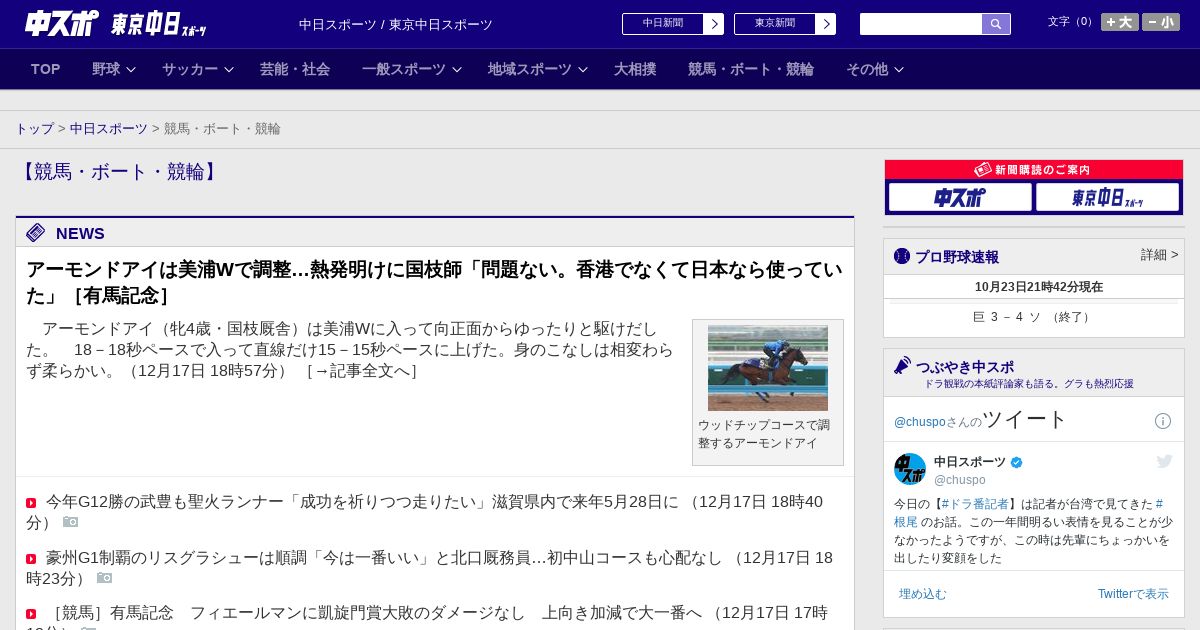Open the サッカー menu label
Image resolution: width=1200 pixels, height=630 pixels.
pyautogui.click(x=190, y=69)
